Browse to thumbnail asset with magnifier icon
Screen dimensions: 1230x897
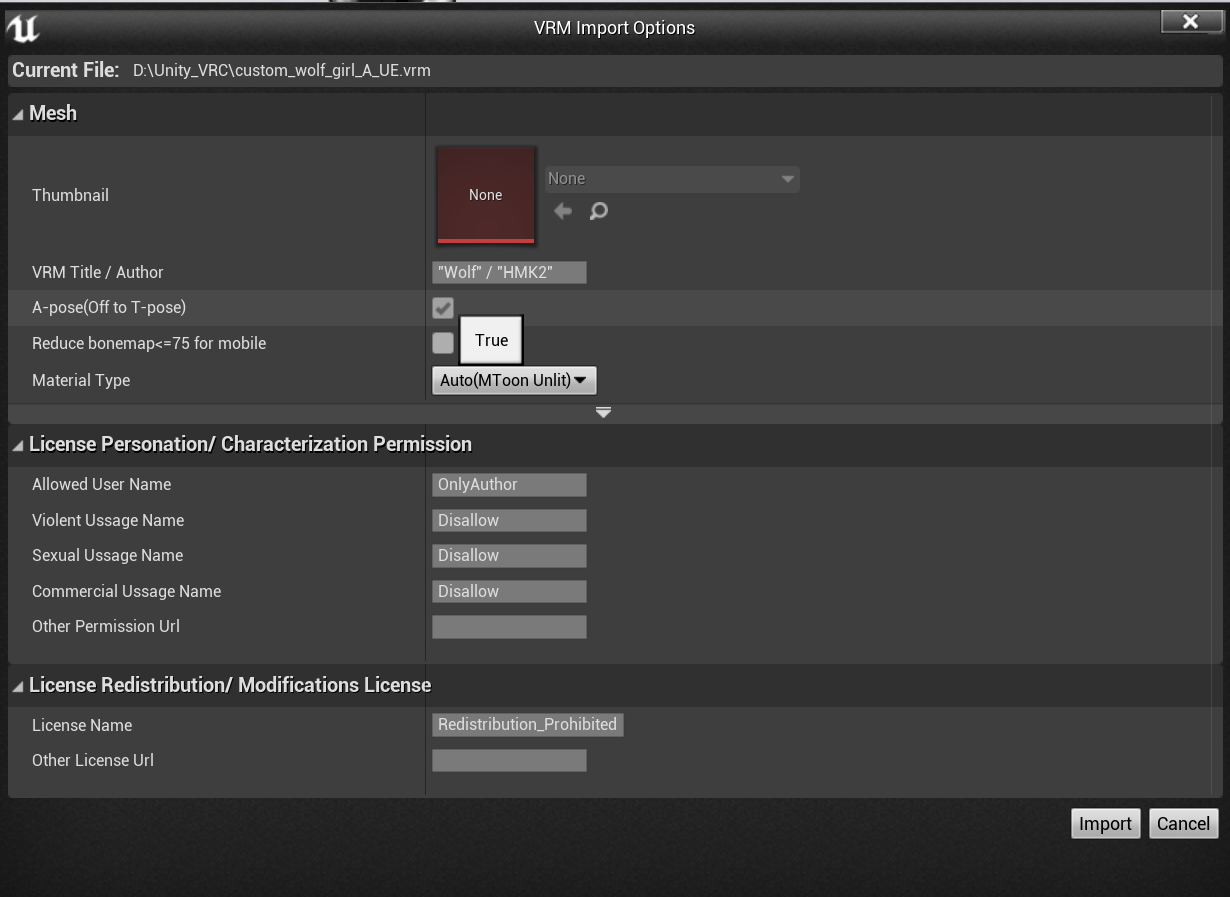point(598,211)
